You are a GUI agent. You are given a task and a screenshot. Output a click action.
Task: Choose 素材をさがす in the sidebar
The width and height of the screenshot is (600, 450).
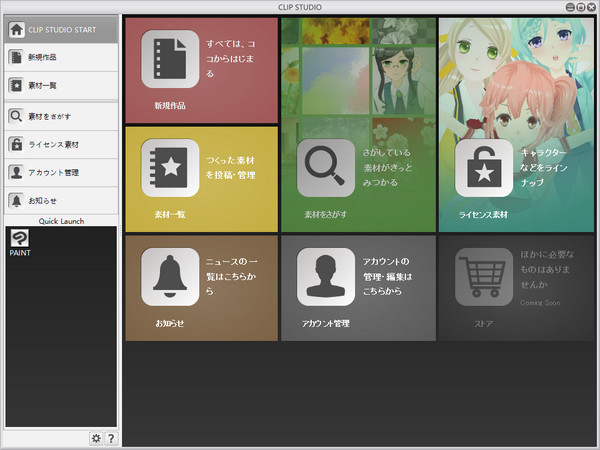[x=60, y=116]
